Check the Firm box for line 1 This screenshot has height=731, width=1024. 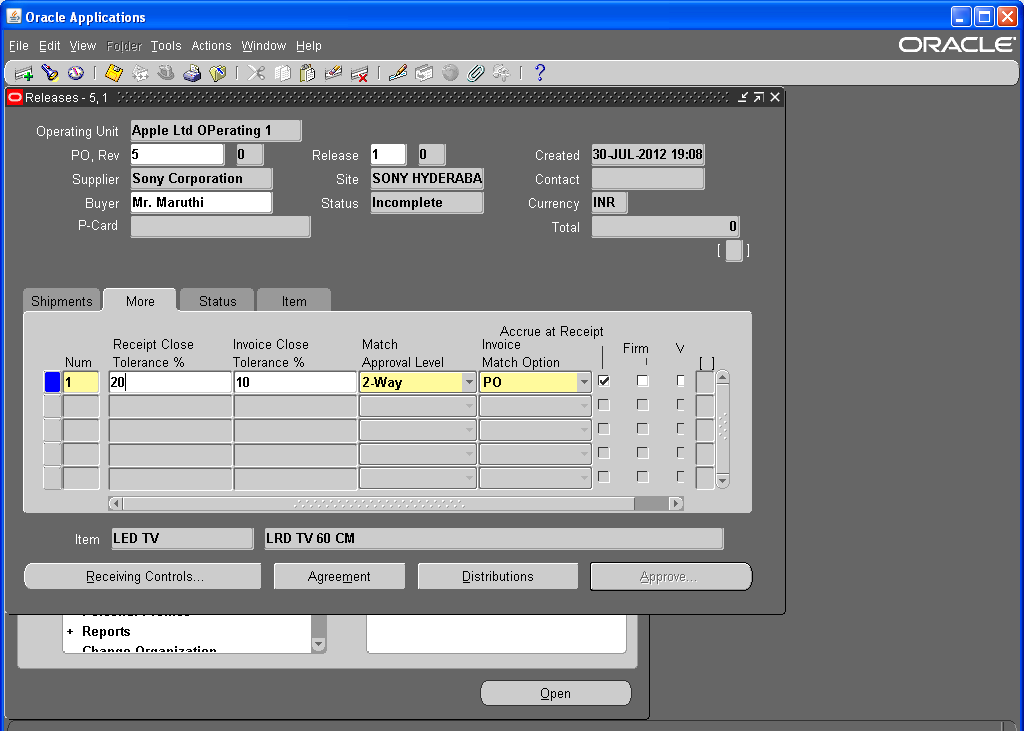[x=643, y=381]
